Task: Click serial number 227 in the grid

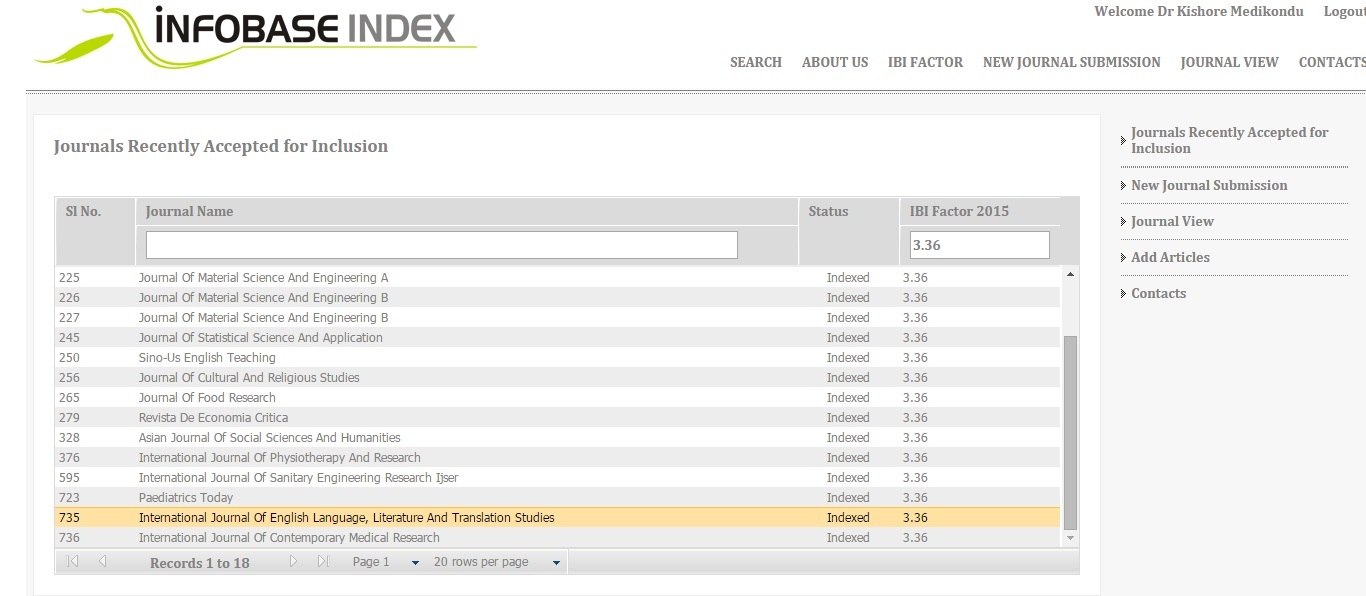Action: pos(69,317)
